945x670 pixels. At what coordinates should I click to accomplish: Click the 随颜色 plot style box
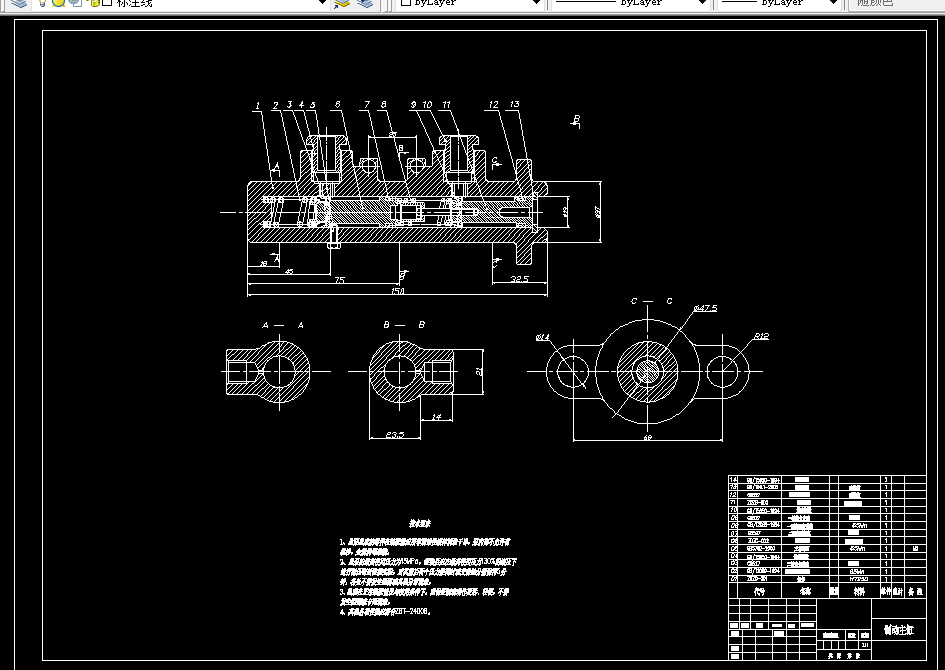(895, 3)
